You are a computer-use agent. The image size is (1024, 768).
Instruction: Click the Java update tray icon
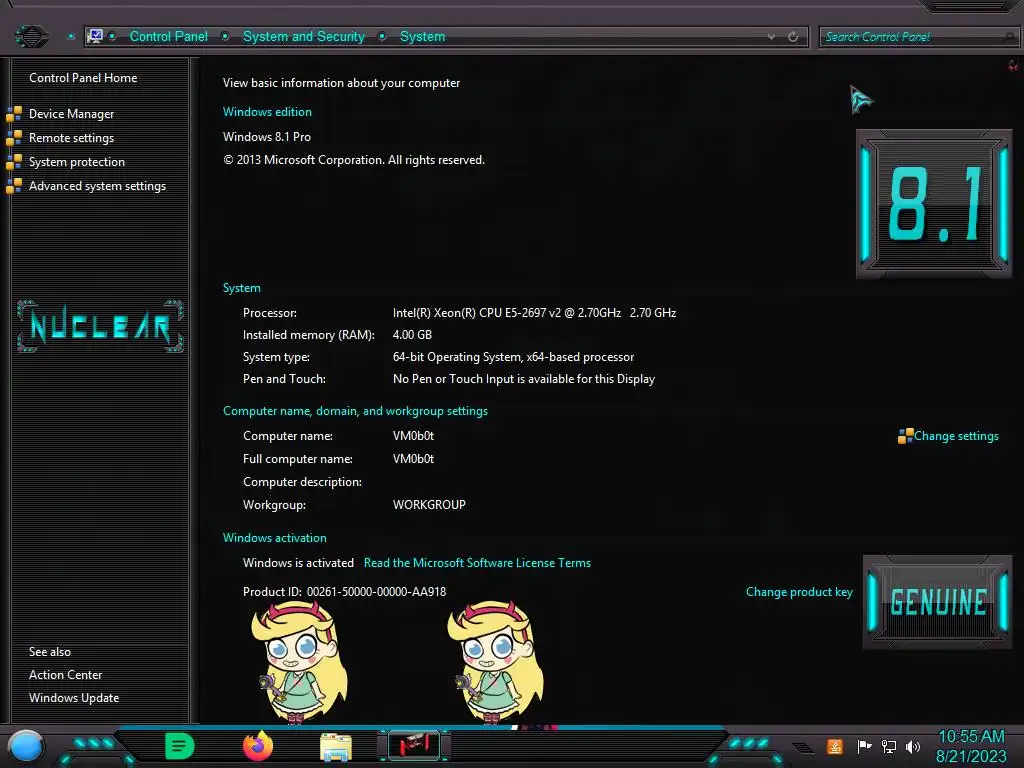click(835, 746)
